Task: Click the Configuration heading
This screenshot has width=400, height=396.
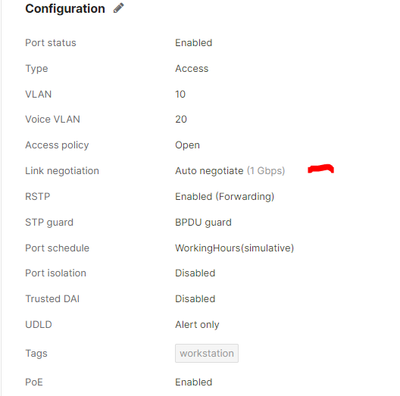Action: (65, 9)
